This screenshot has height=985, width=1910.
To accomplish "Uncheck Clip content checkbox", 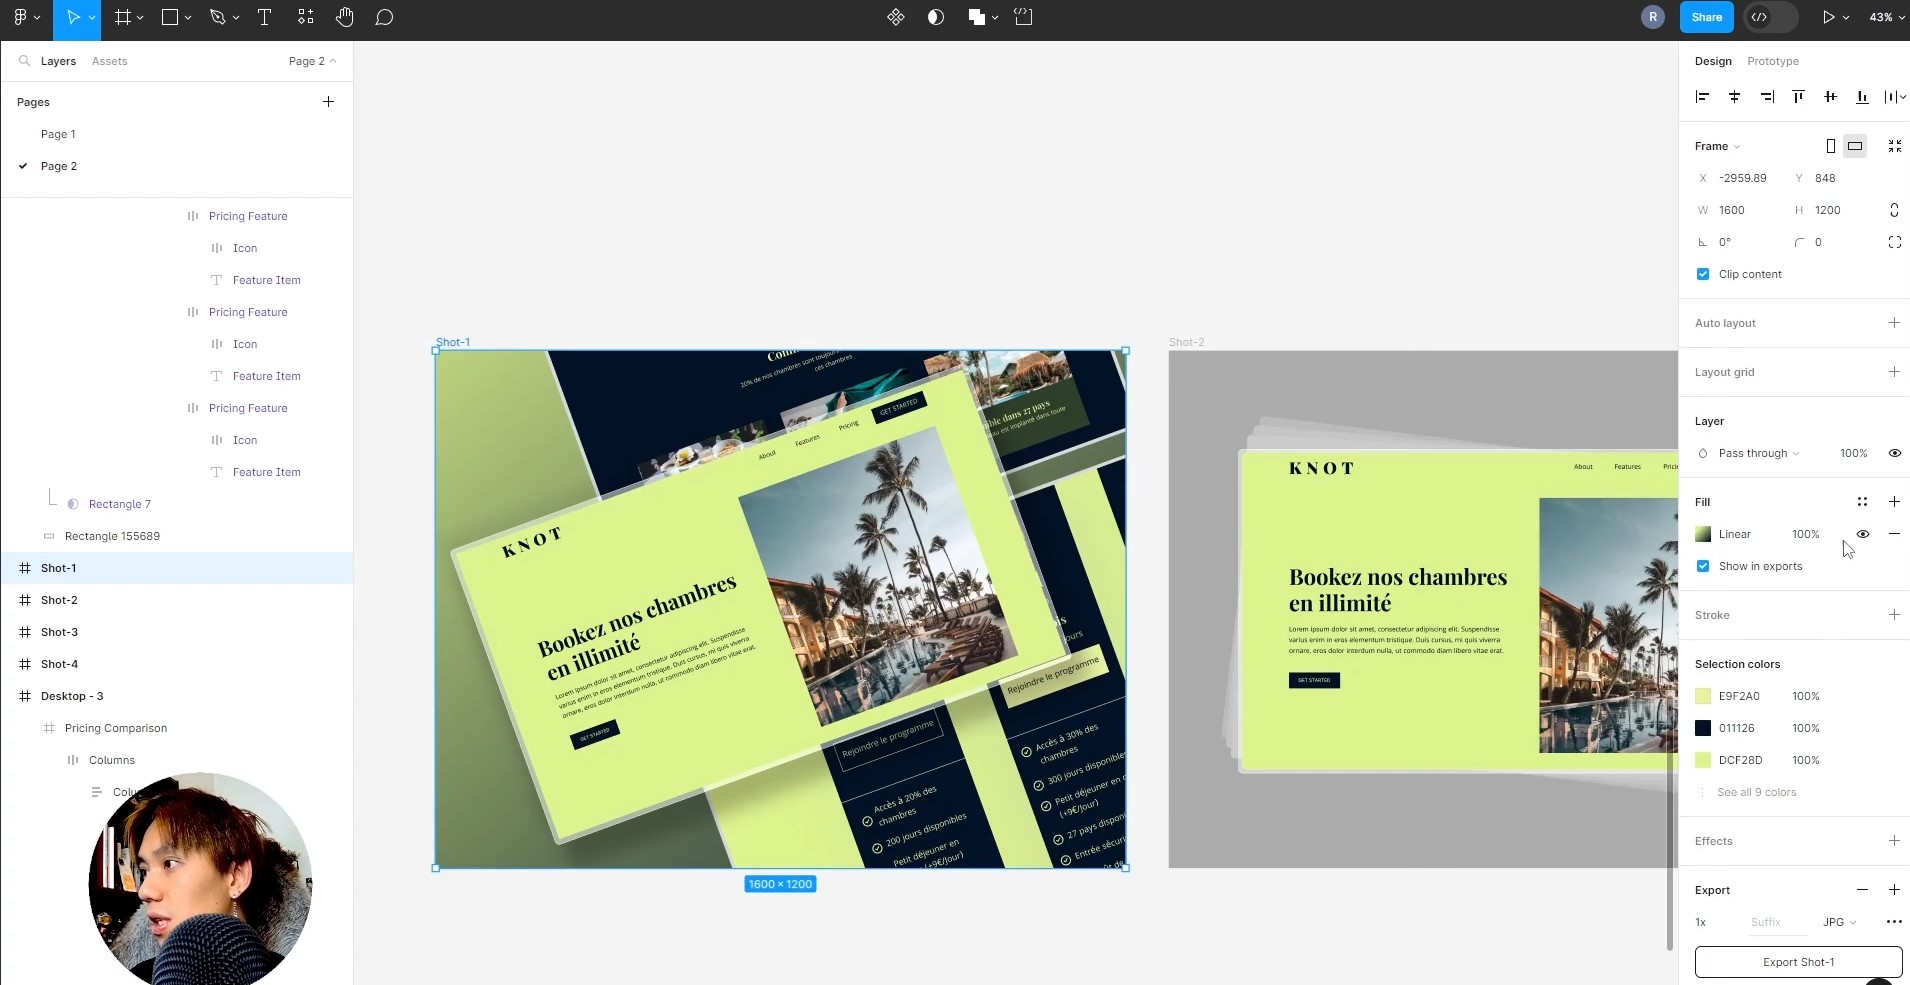I will click(x=1703, y=274).
